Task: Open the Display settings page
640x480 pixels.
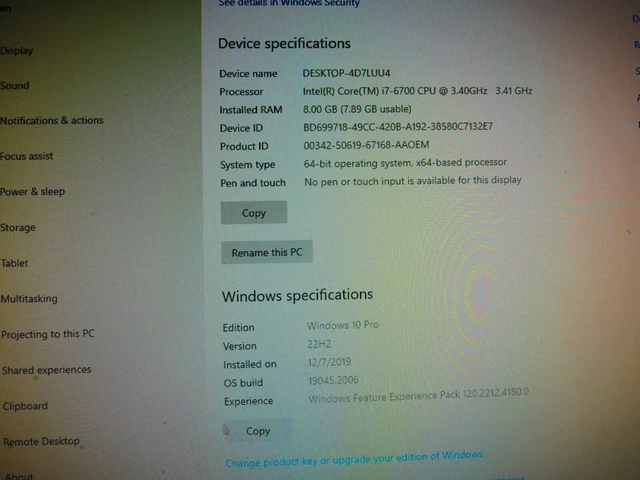Action: pyautogui.click(x=17, y=51)
